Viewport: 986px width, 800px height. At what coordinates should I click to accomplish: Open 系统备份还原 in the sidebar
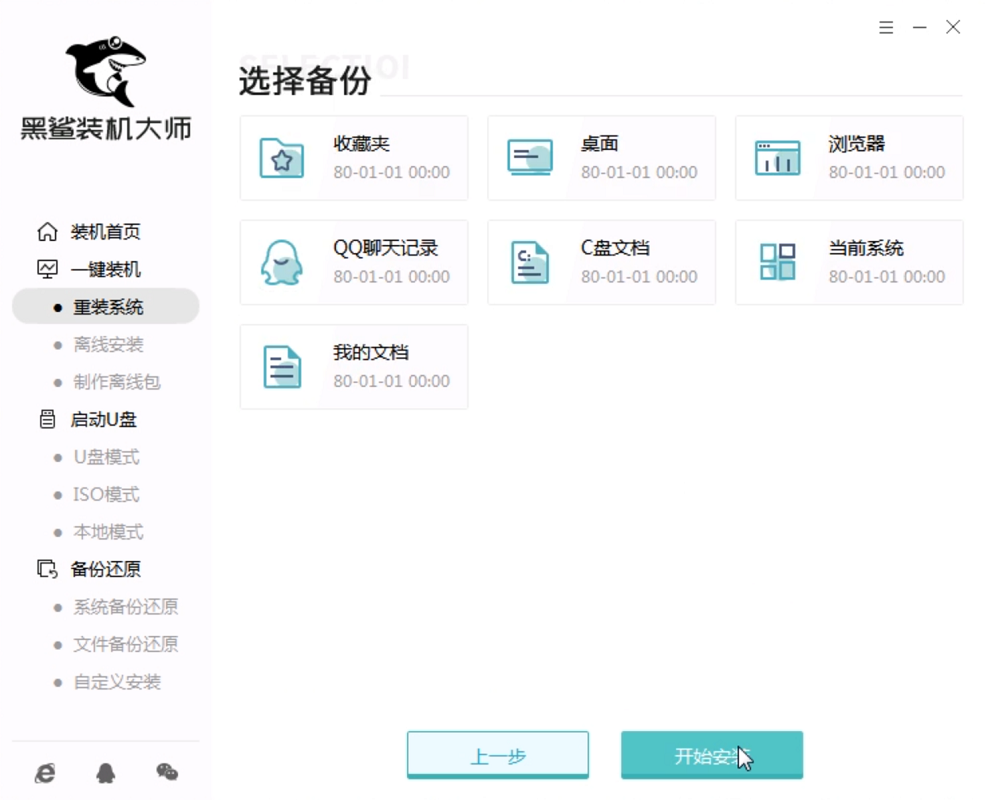pyautogui.click(x=126, y=607)
